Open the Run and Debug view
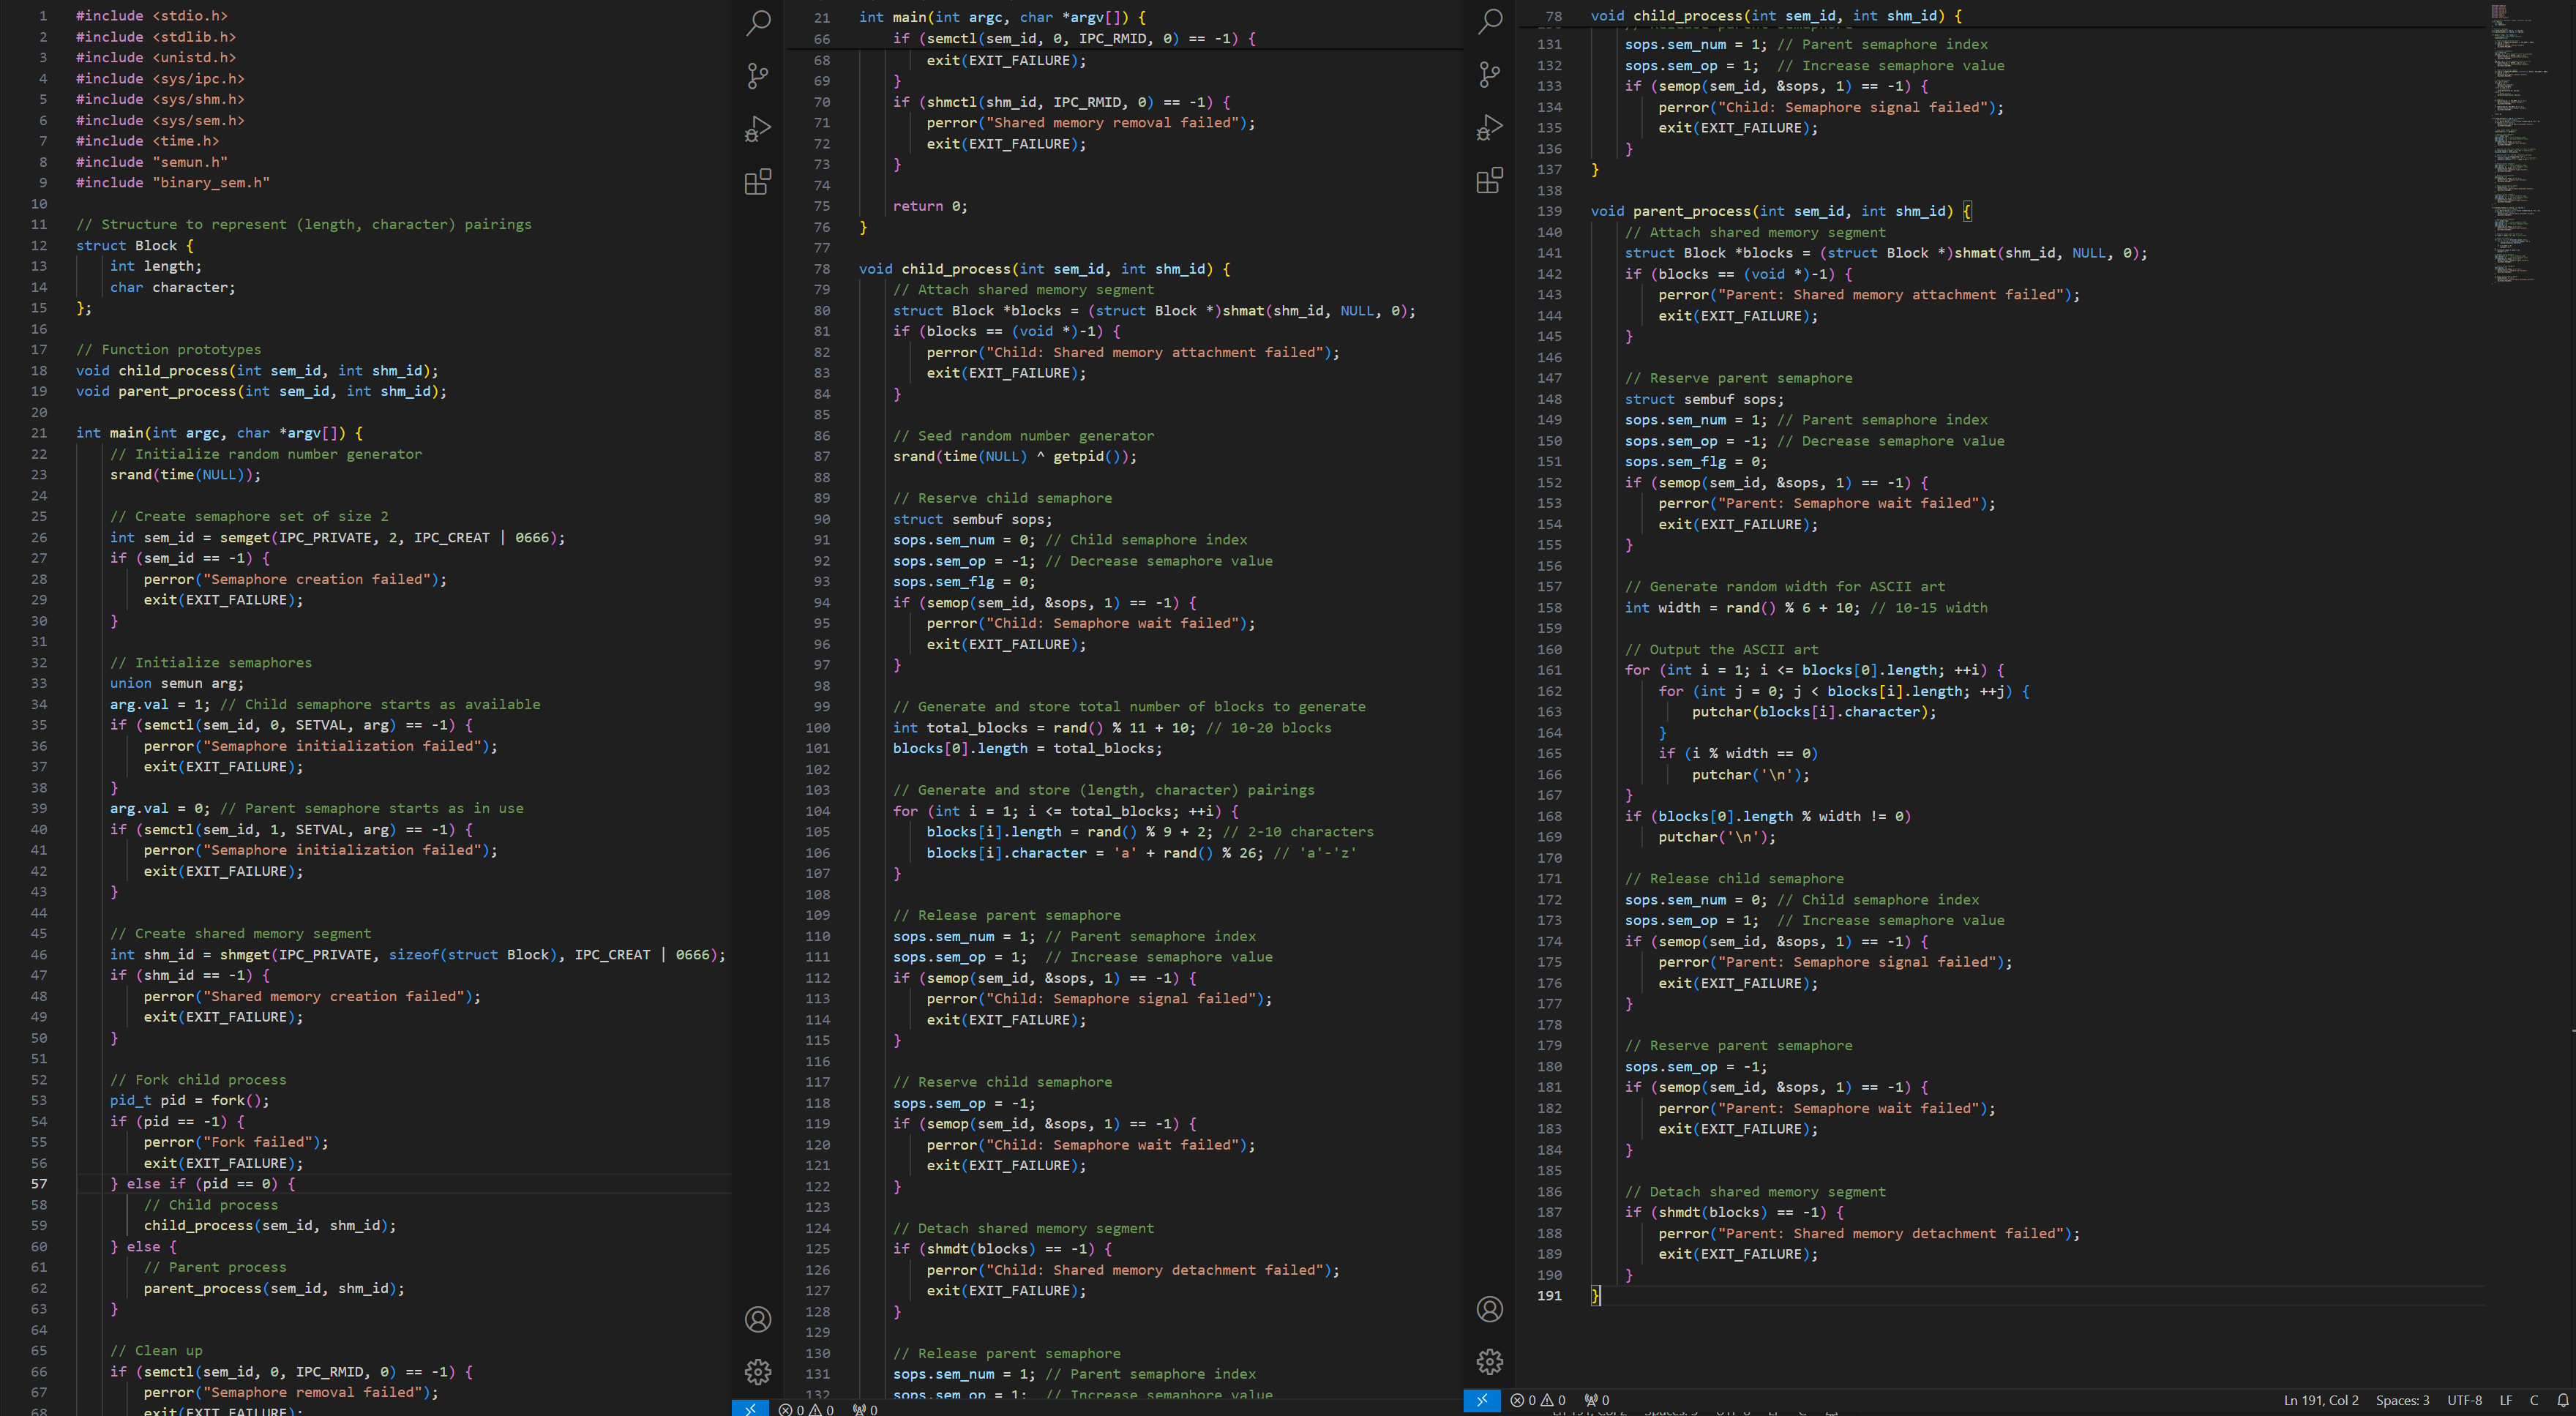The image size is (2576, 1416). (758, 128)
